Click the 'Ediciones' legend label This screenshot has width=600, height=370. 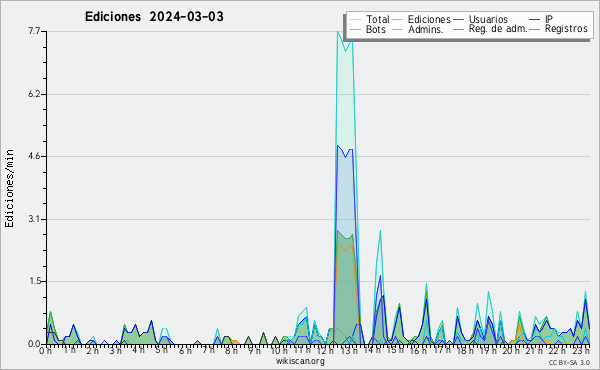tap(429, 19)
